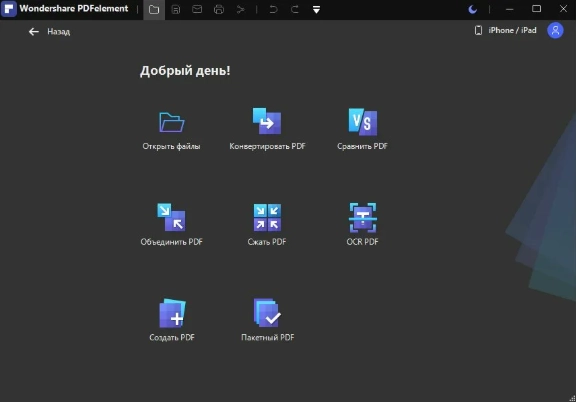Click the Пакетный PDF batch icon
The image size is (576, 402).
click(267, 313)
